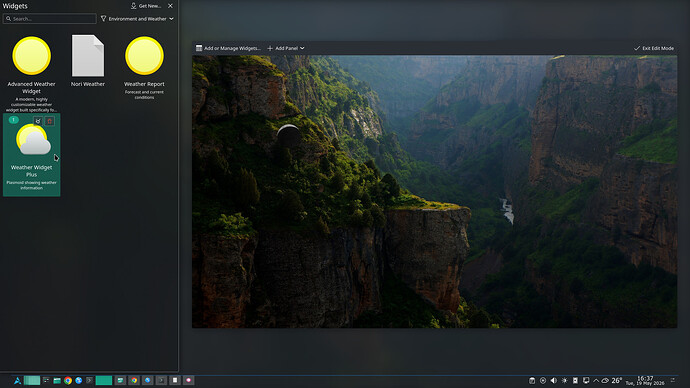This screenshot has width=690, height=388.
Task: Switch to the Chrome task window button
Action: [x=134, y=380]
